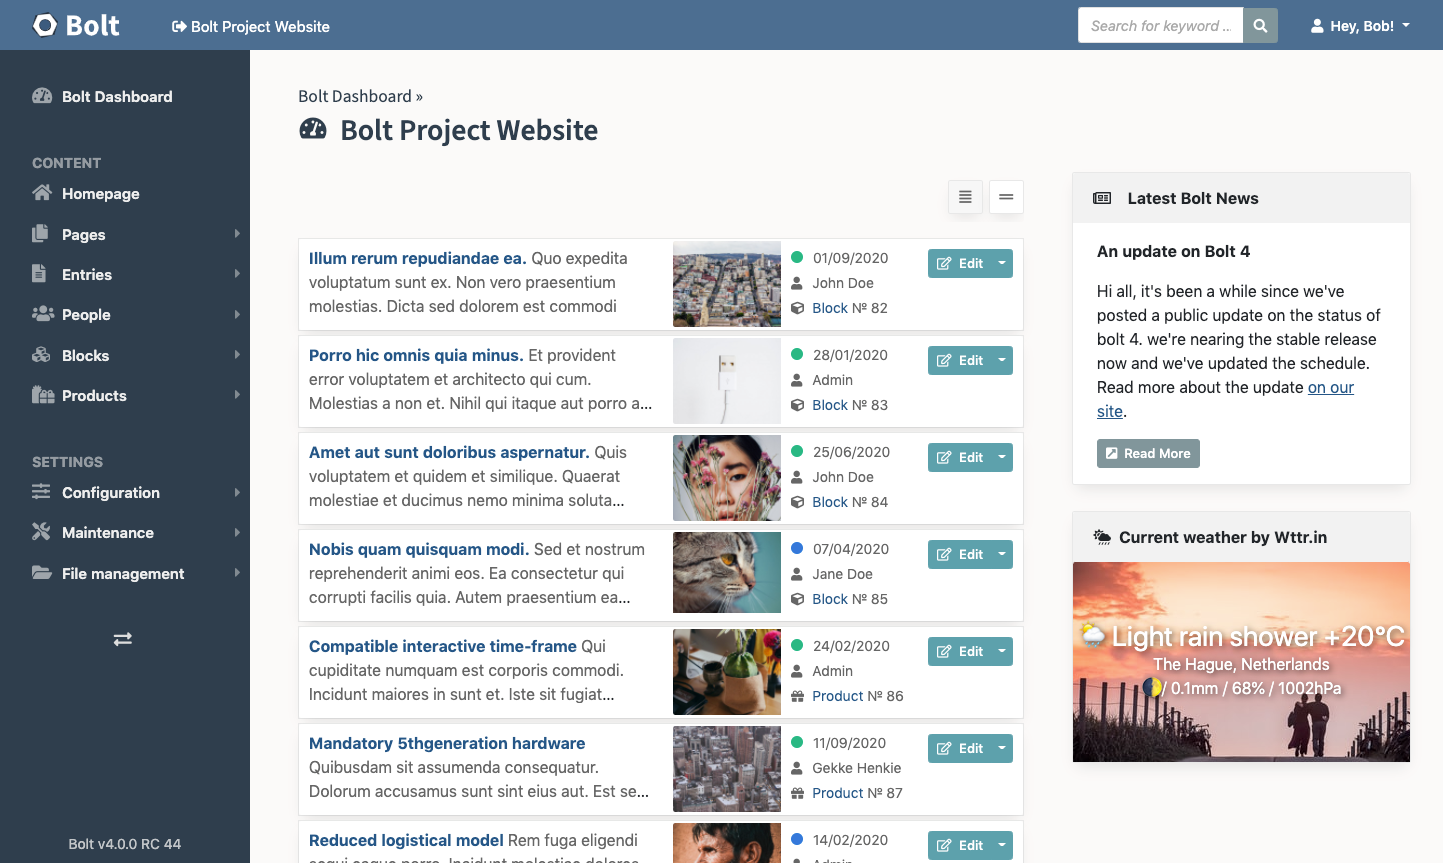
Task: Open the Hey, Bob! user dropdown
Action: click(1360, 26)
